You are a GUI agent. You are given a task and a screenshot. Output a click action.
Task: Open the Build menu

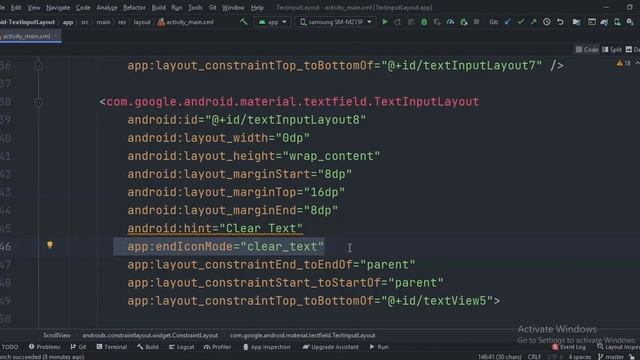[x=158, y=7]
